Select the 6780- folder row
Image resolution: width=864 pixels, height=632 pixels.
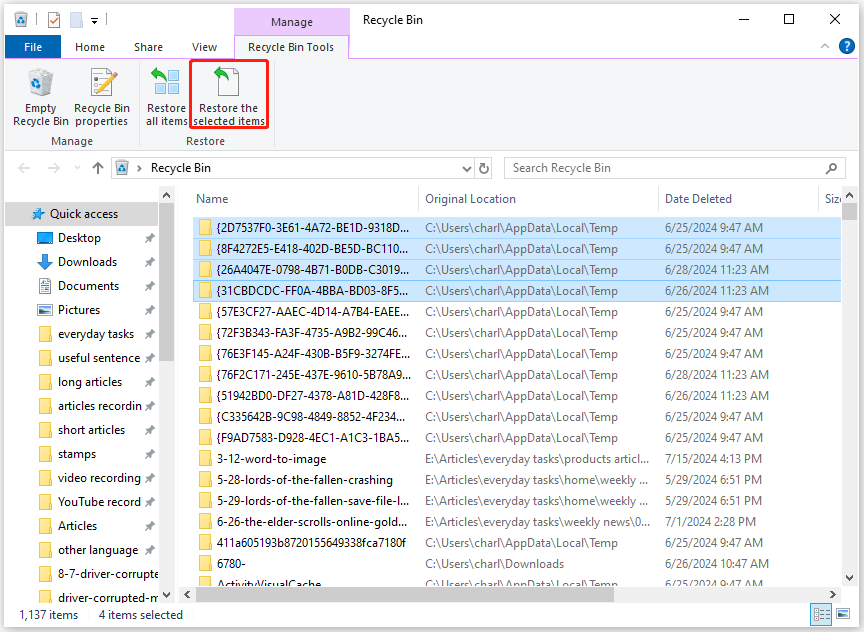point(517,564)
